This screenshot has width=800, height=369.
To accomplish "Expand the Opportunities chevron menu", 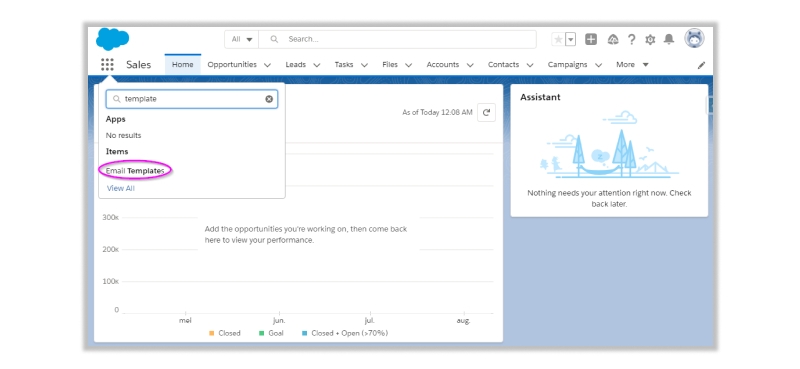I will pos(267,65).
